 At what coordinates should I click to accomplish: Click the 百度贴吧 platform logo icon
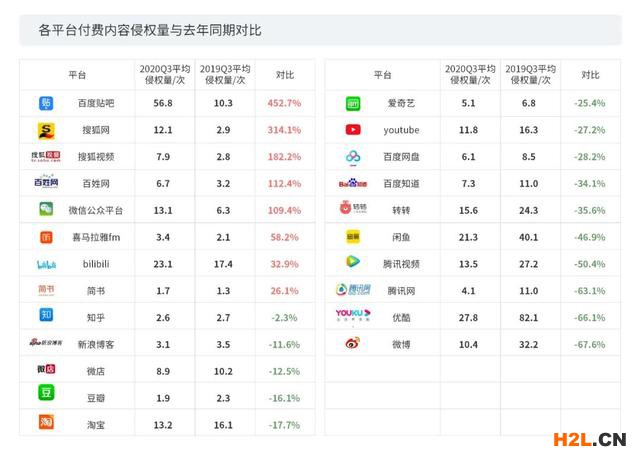pos(46,103)
